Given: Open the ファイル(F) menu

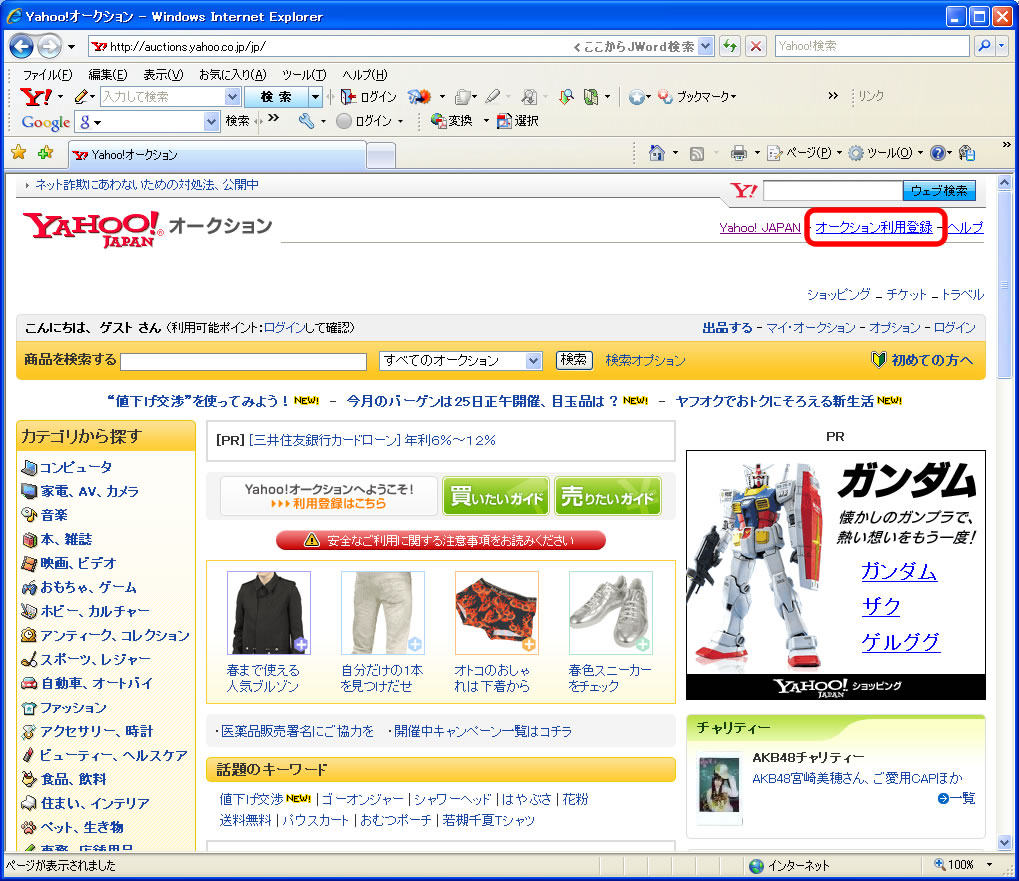Looking at the screenshot, I should (x=47, y=75).
